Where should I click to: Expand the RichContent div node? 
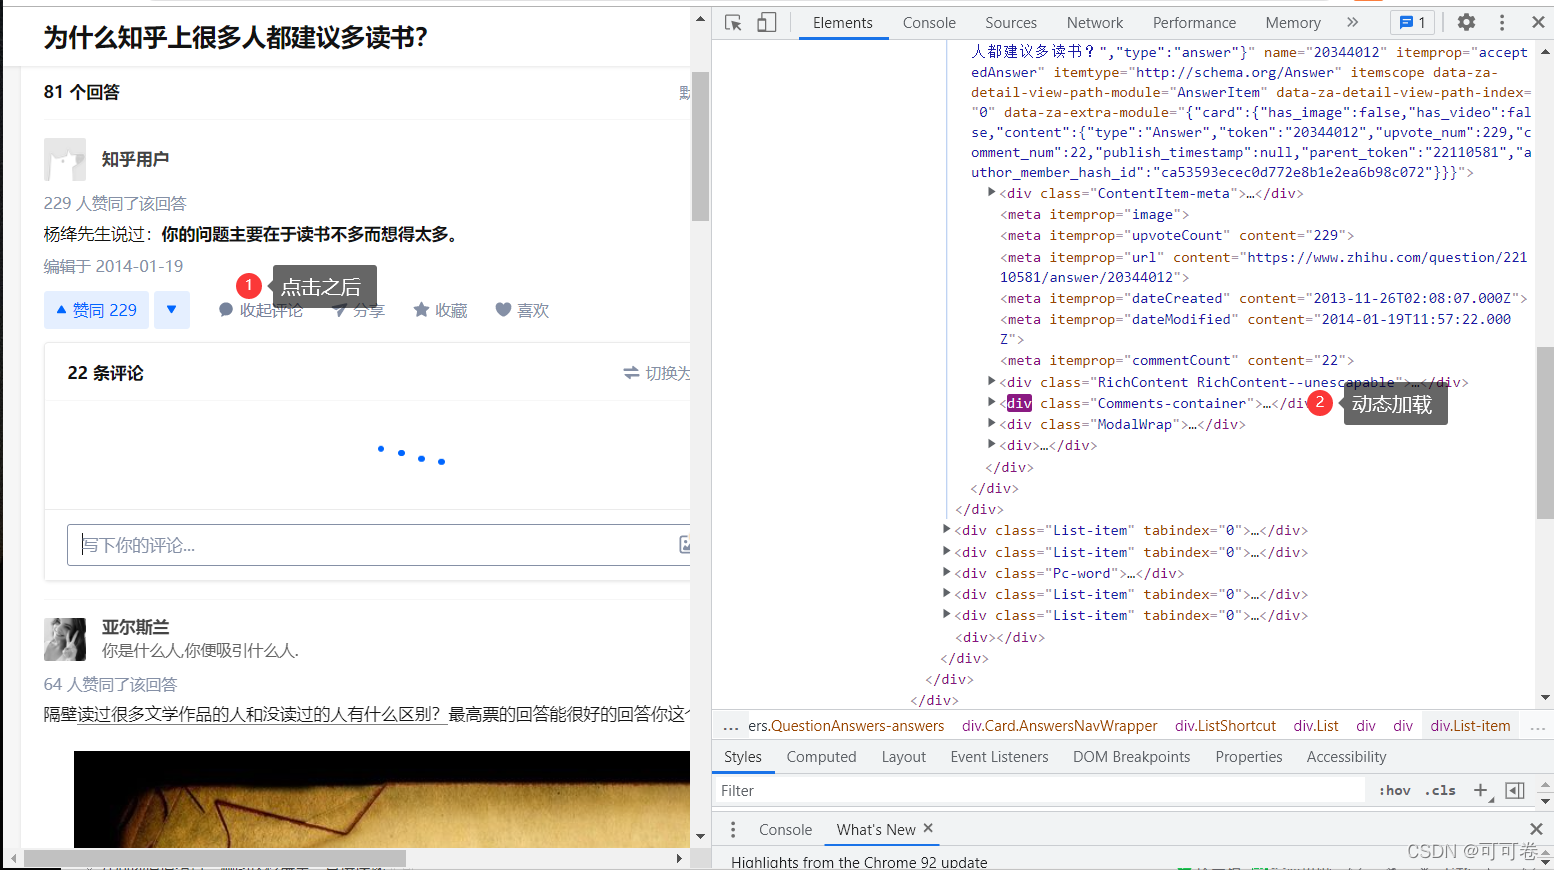(991, 381)
